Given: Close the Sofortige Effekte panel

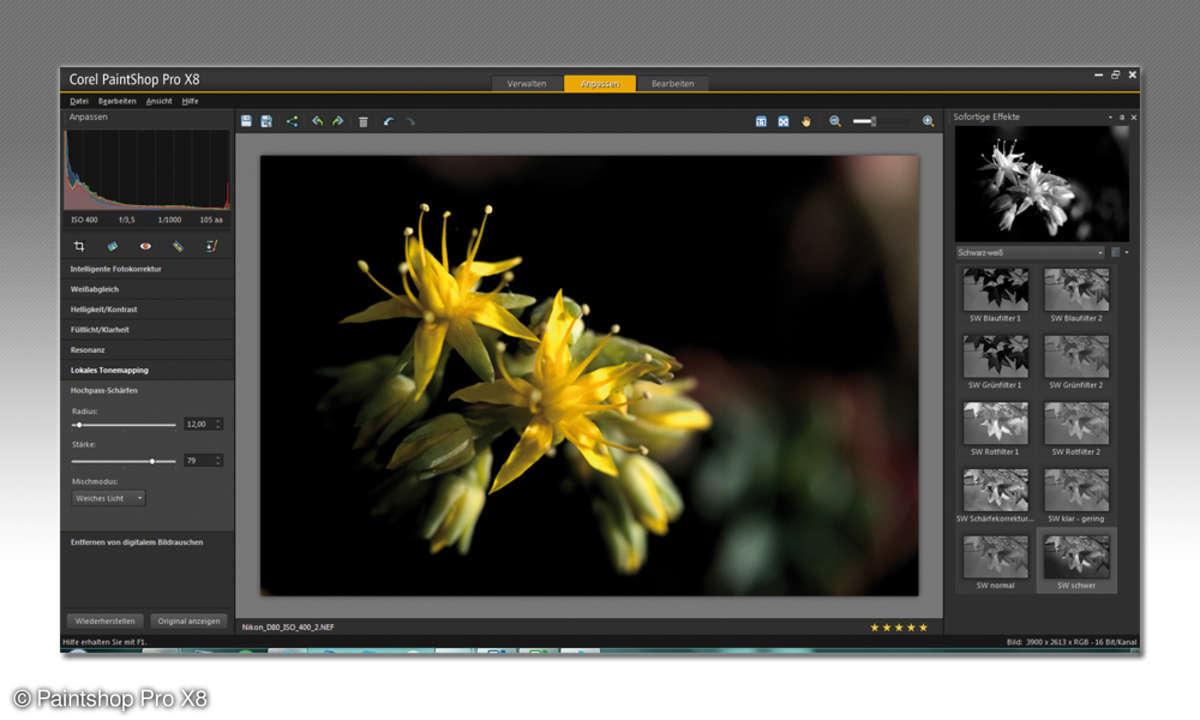Looking at the screenshot, I should click(x=1133, y=117).
